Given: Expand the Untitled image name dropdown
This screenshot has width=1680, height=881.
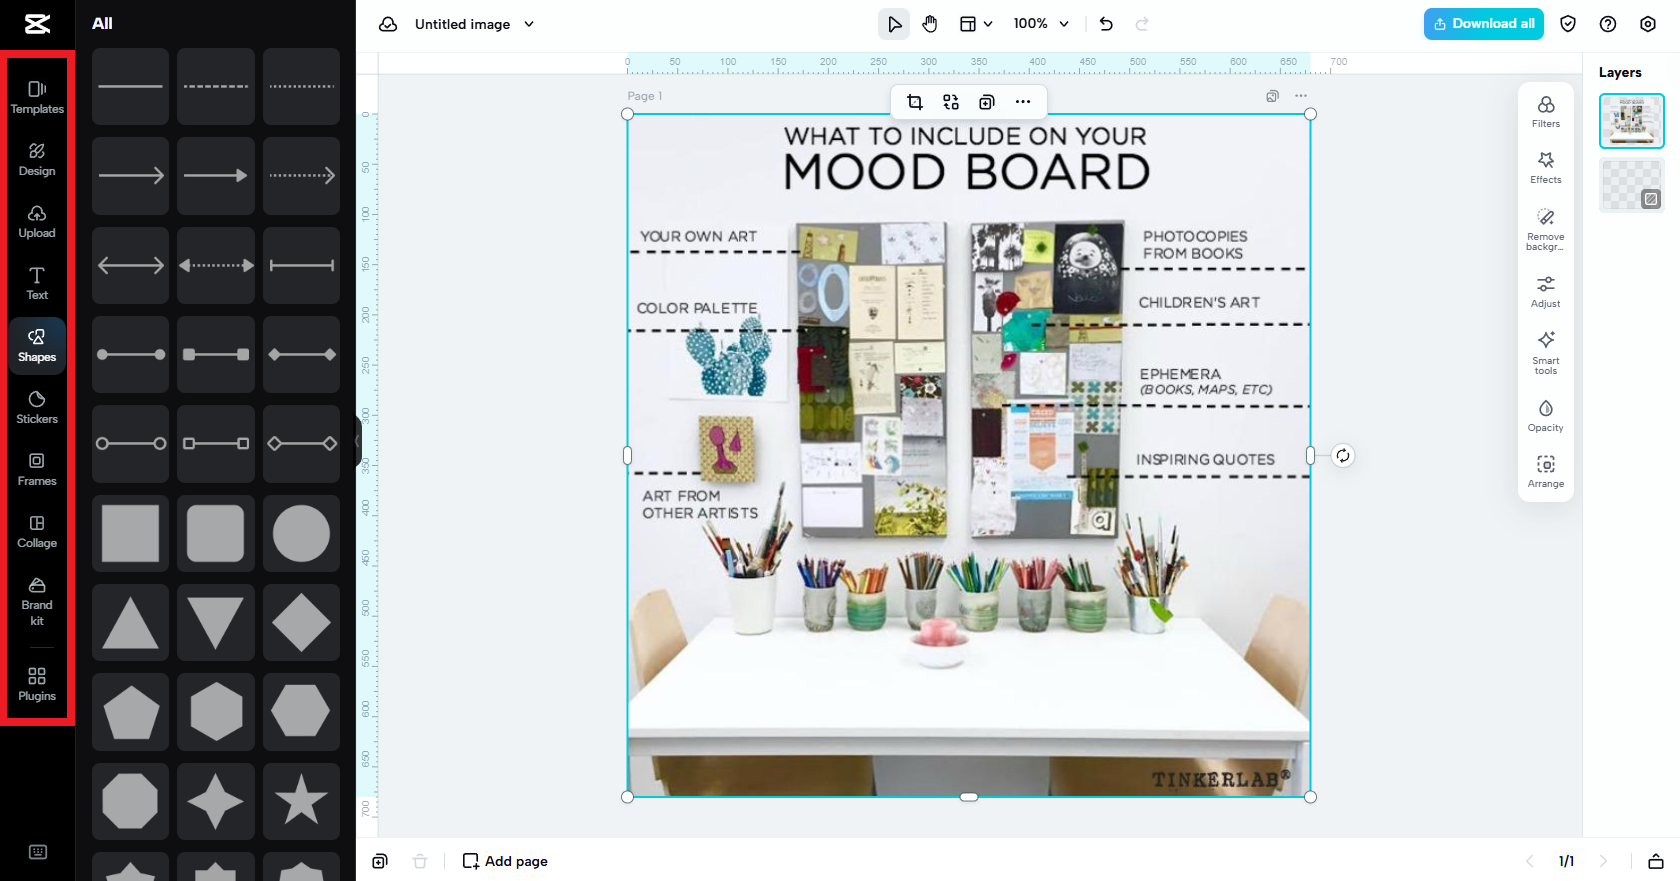Looking at the screenshot, I should [529, 24].
